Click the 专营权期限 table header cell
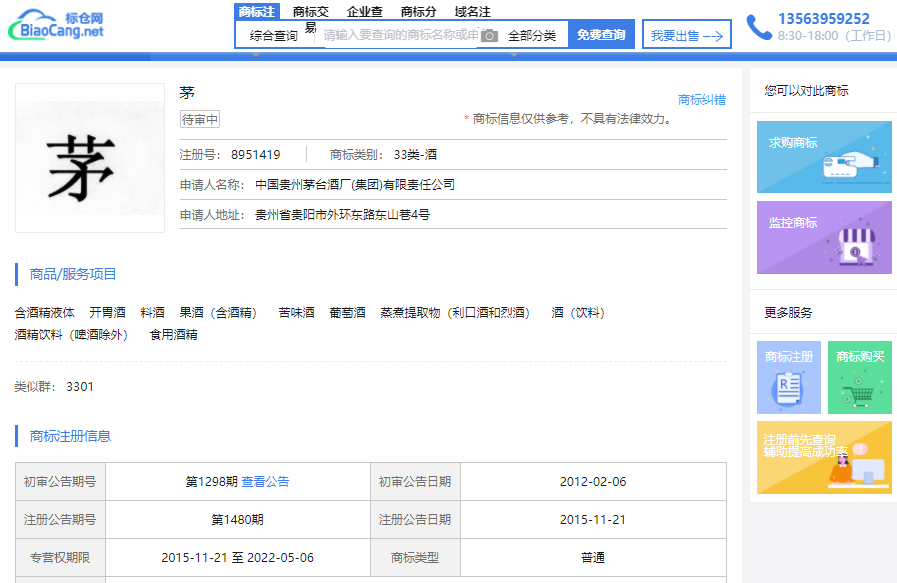Screen dimensions: 897x583 pyautogui.click(x=60, y=557)
